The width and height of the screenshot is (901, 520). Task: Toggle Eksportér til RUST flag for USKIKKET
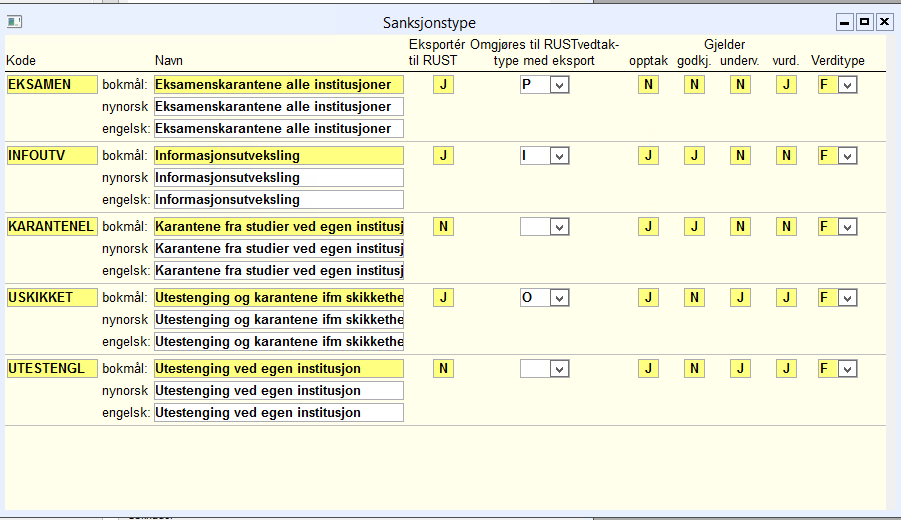443,298
